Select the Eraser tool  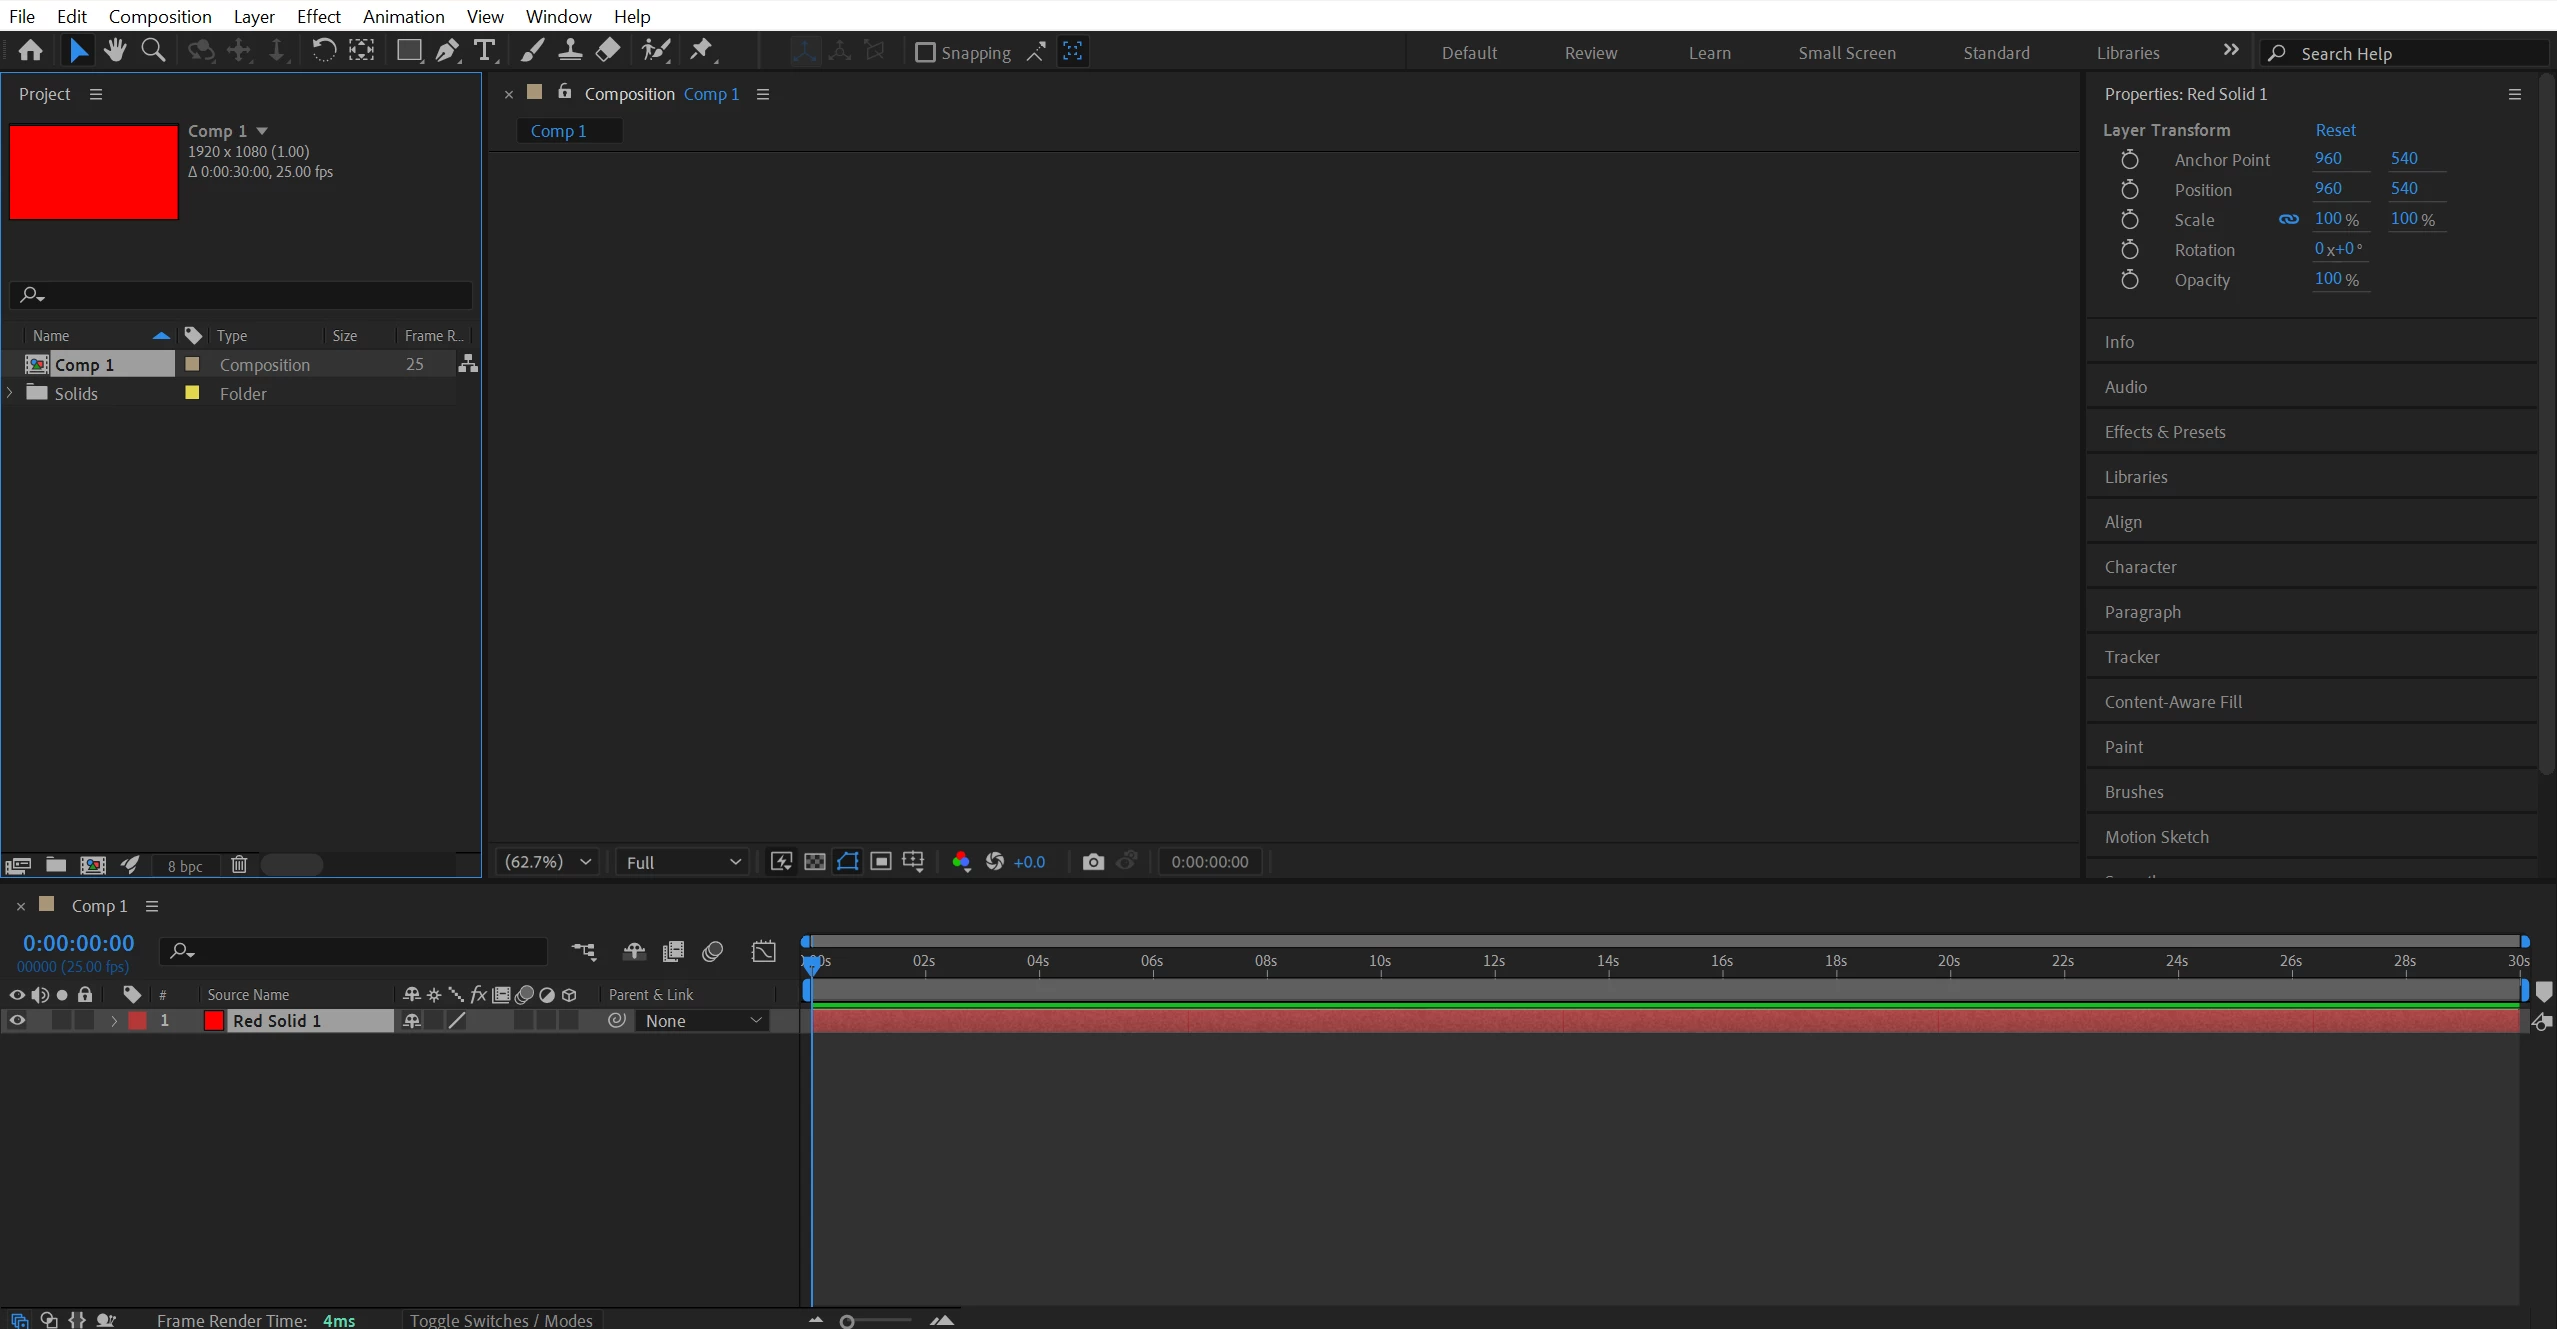tap(608, 50)
